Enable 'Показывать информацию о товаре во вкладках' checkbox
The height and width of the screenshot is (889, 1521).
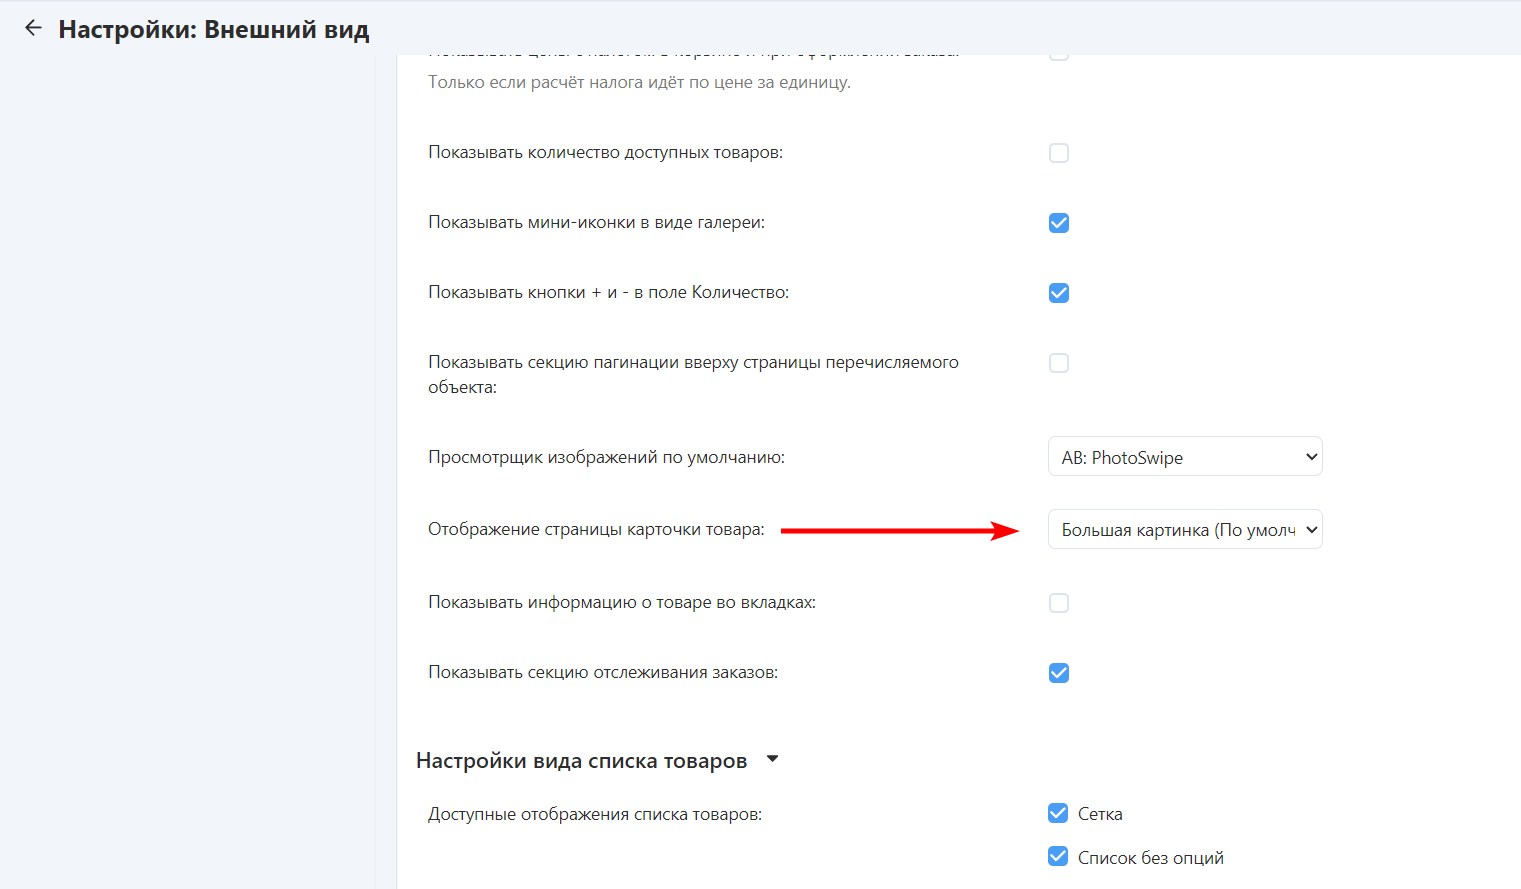1058,603
